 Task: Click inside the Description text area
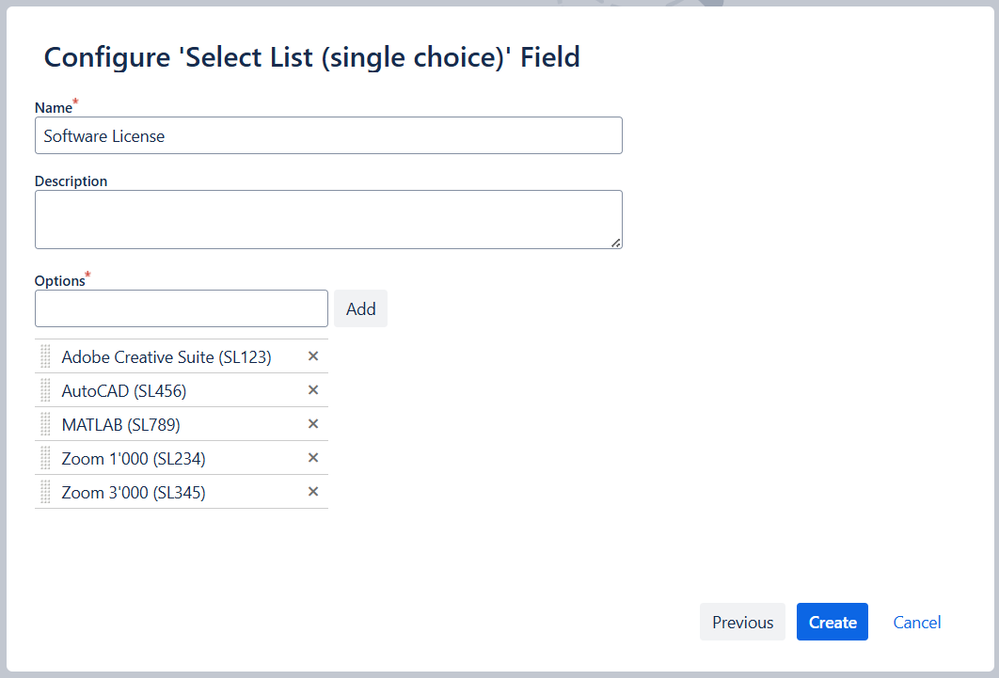(328, 219)
